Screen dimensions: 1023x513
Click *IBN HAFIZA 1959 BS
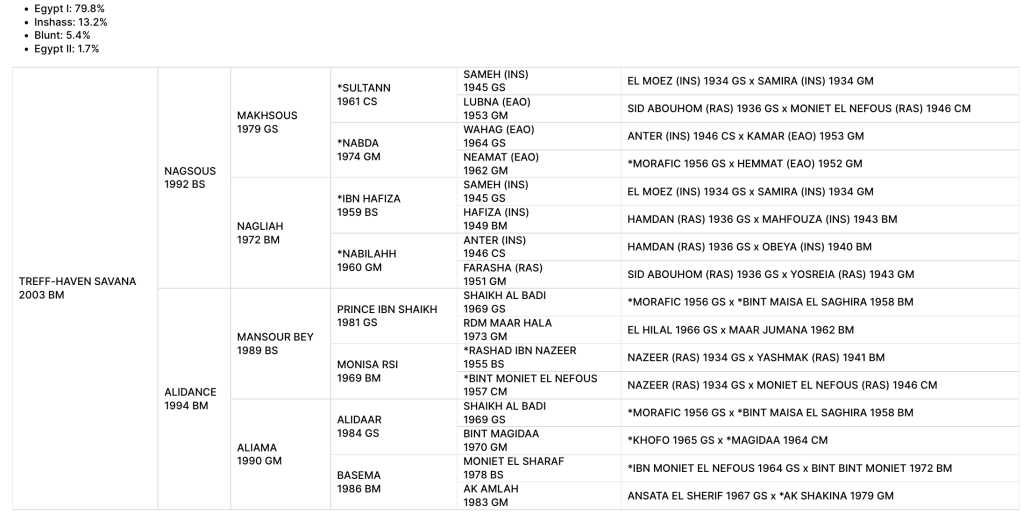368,205
